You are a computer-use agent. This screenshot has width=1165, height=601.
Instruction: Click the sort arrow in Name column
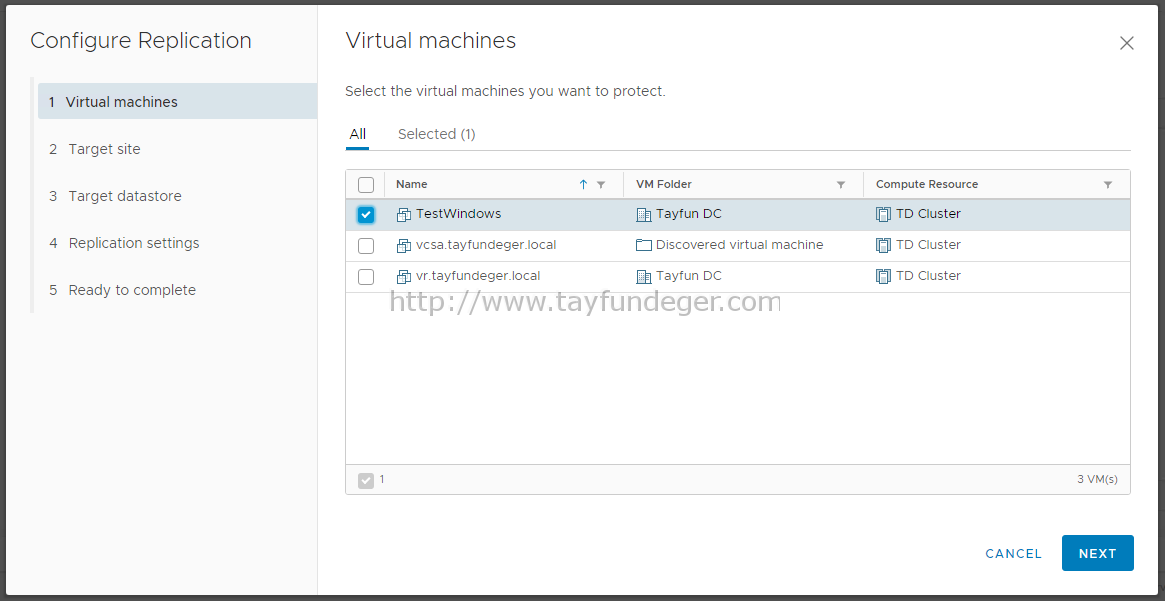pos(583,184)
